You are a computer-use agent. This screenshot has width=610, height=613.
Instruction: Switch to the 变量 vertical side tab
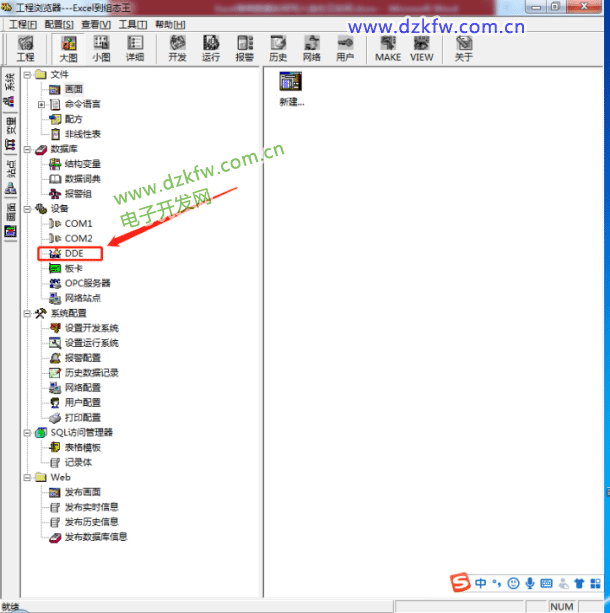pos(10,127)
